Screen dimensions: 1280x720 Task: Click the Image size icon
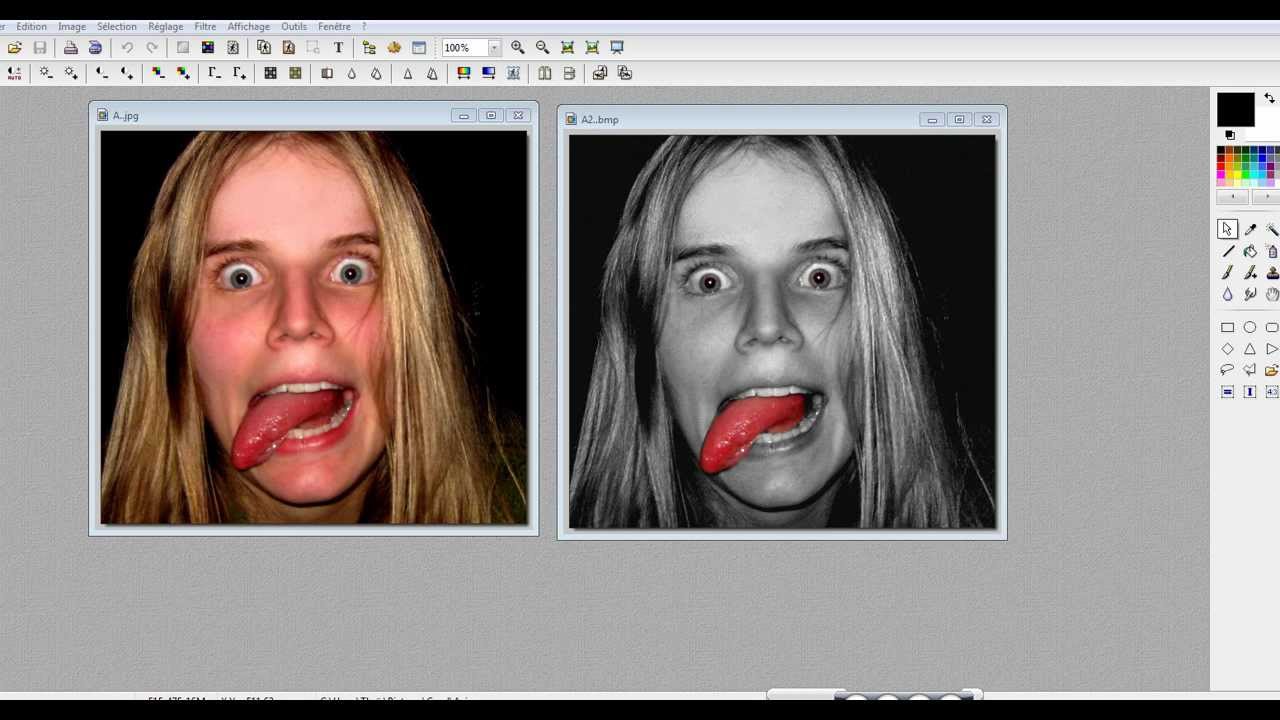coord(264,47)
